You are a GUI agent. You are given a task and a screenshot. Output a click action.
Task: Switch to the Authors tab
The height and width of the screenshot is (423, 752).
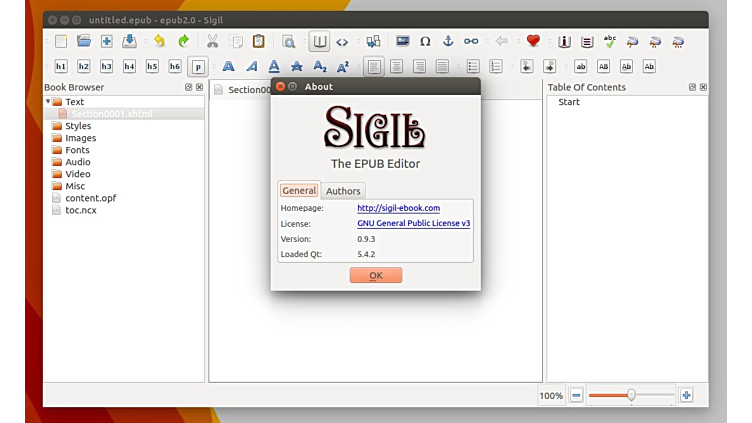(x=343, y=191)
